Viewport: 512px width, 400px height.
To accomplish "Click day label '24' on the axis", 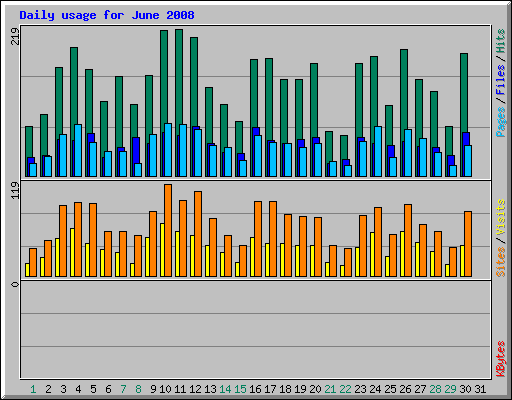I will pyautogui.click(x=375, y=389).
